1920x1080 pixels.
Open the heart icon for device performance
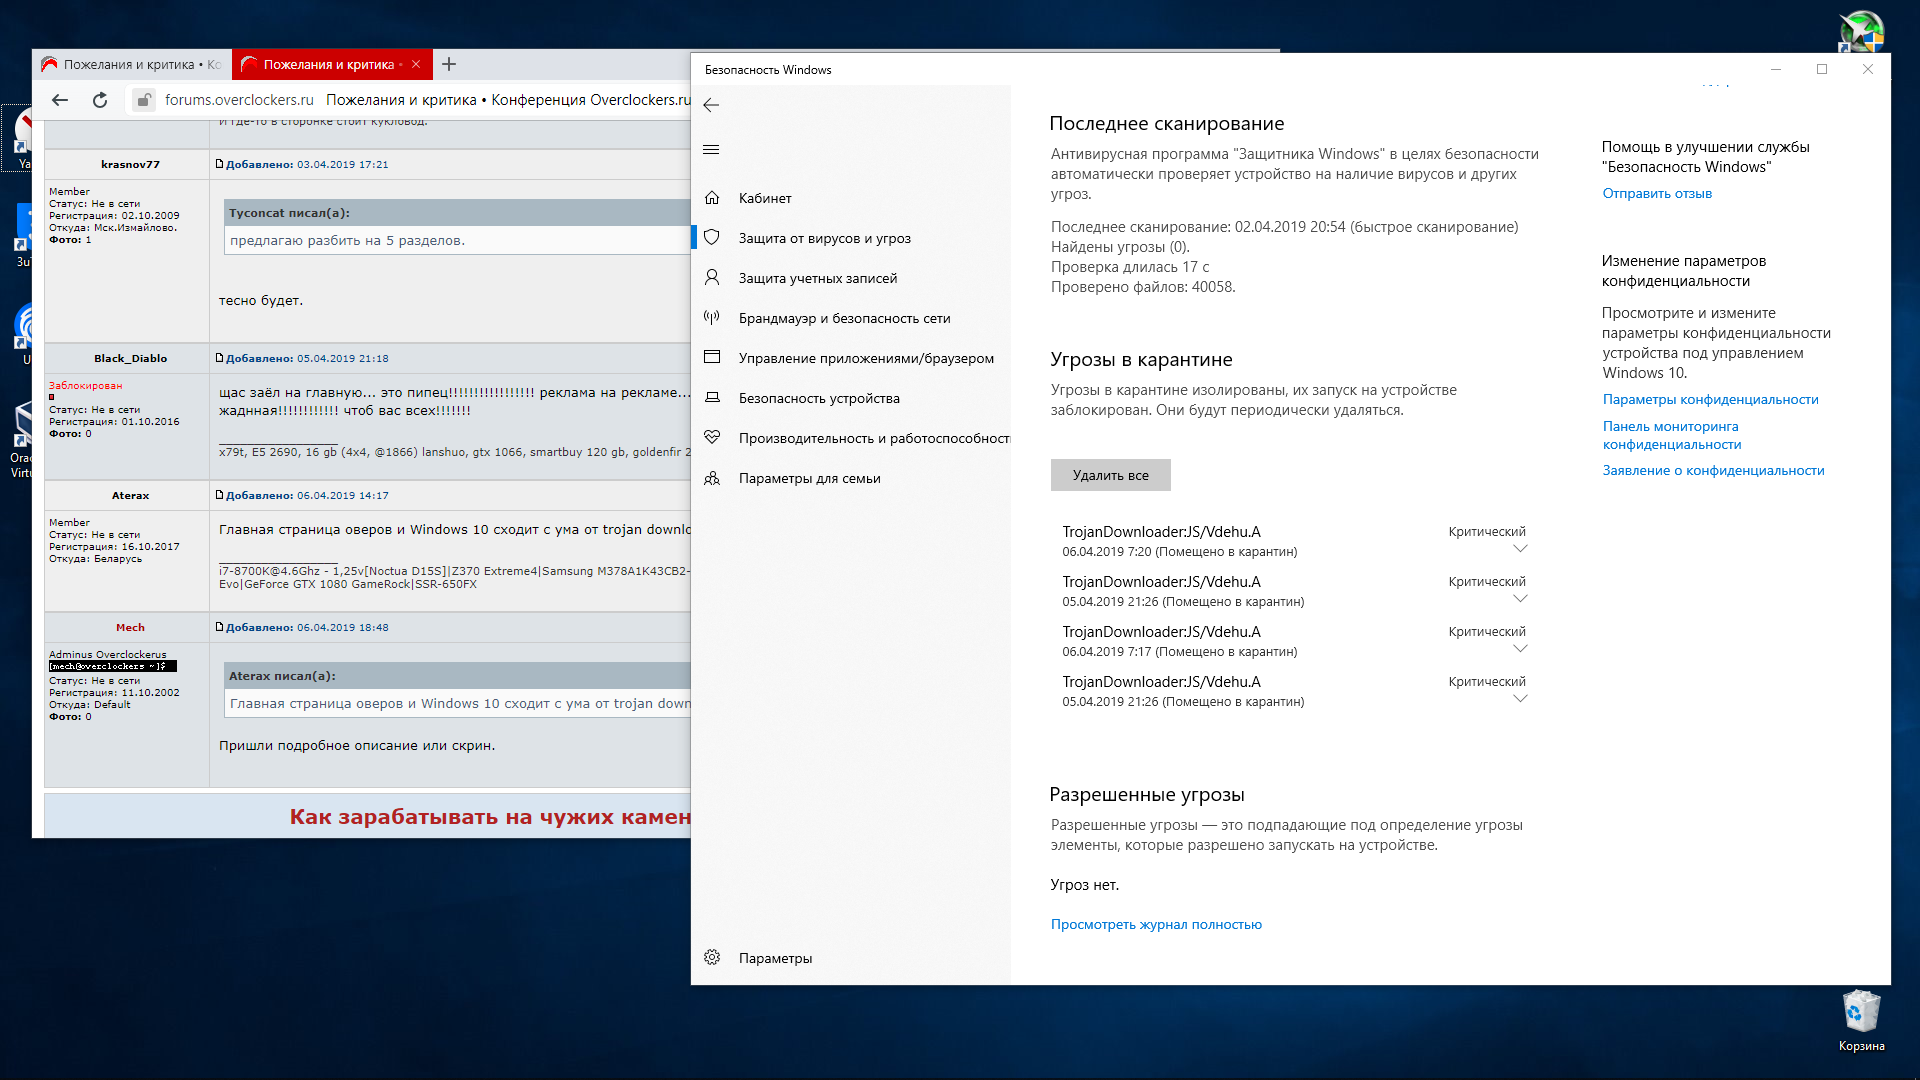pos(712,438)
